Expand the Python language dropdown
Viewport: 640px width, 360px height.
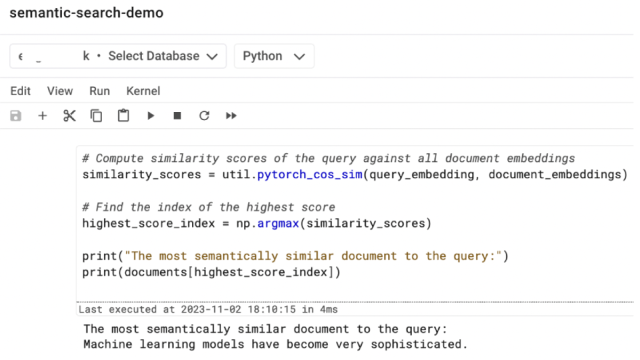(x=274, y=56)
